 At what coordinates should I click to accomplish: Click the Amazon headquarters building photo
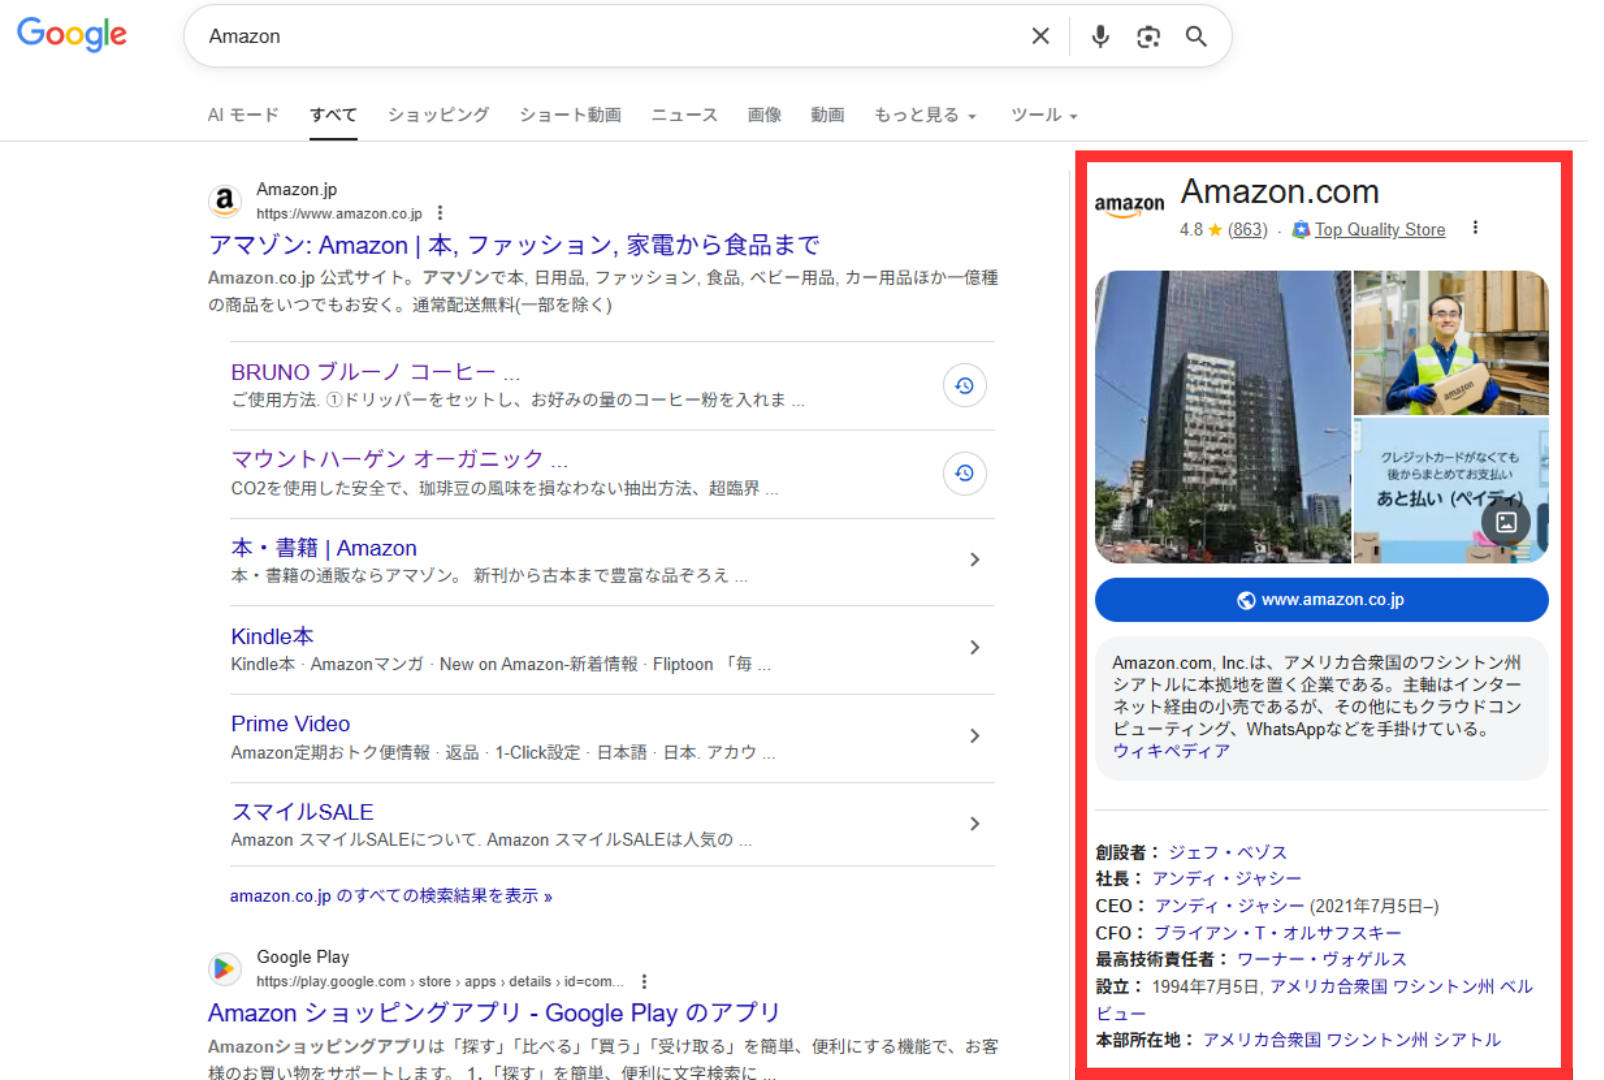pos(1222,416)
